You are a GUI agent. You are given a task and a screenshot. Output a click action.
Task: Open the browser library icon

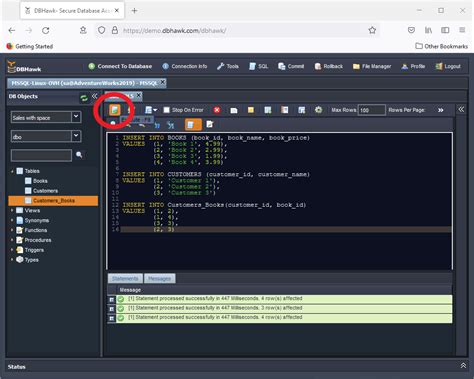tap(428, 30)
